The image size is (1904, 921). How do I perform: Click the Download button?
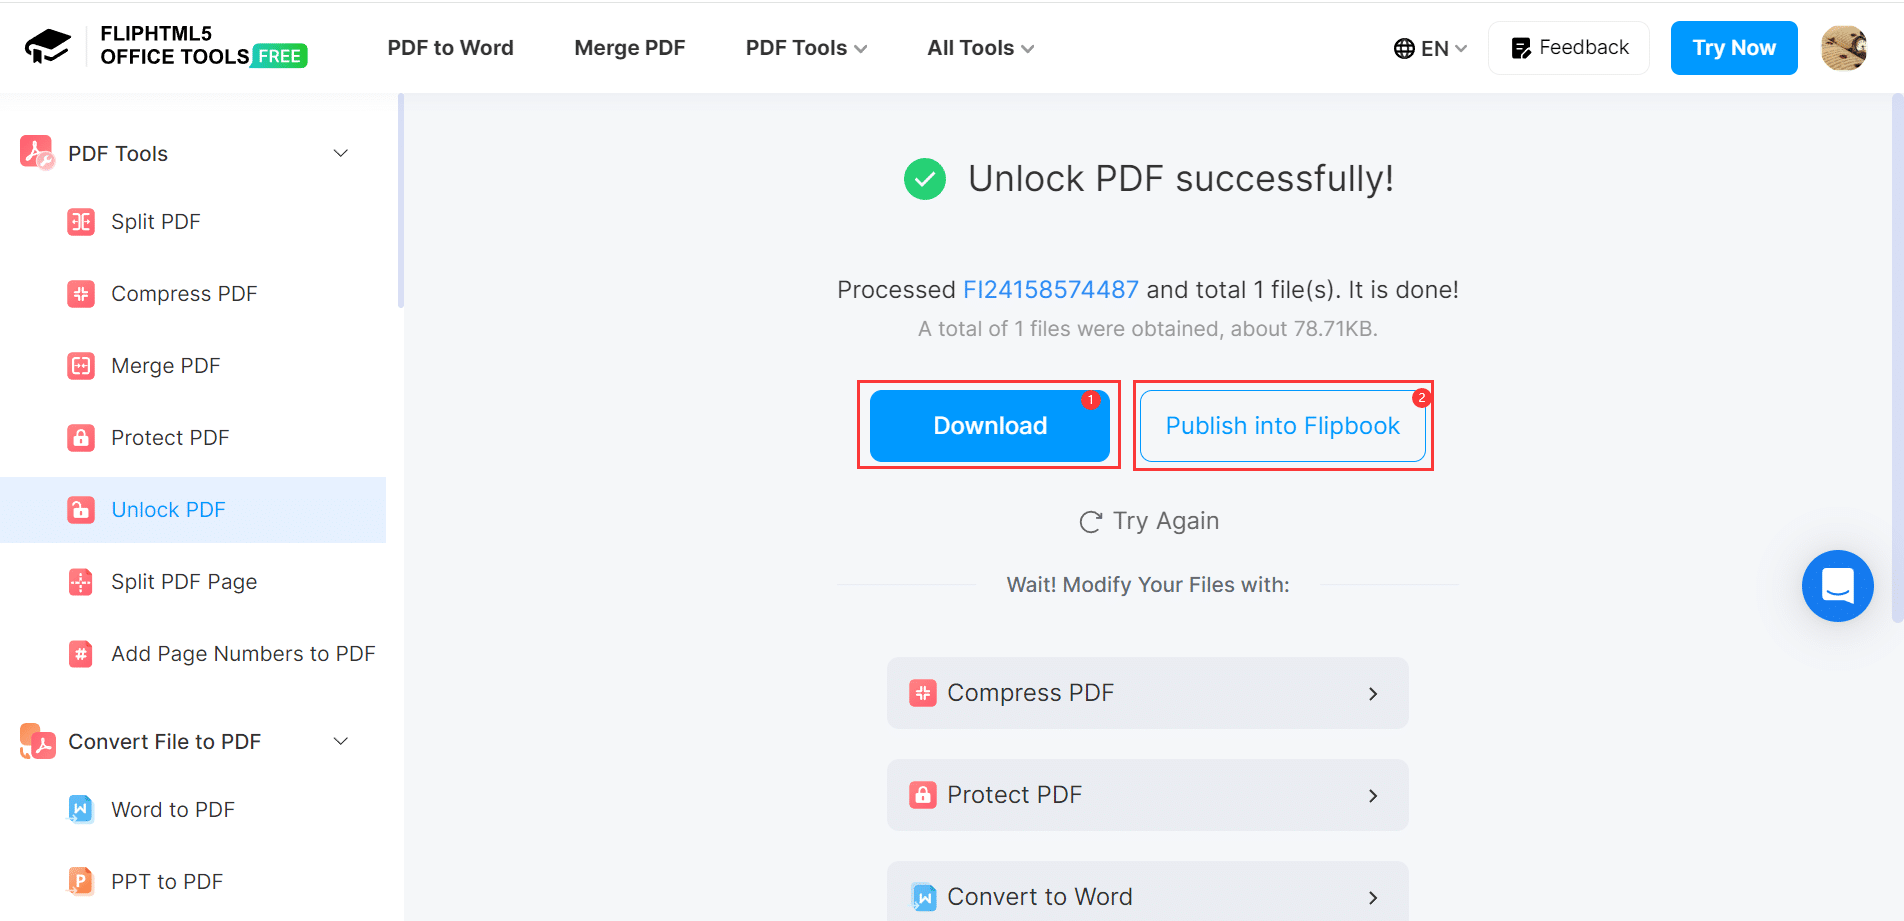click(x=990, y=426)
